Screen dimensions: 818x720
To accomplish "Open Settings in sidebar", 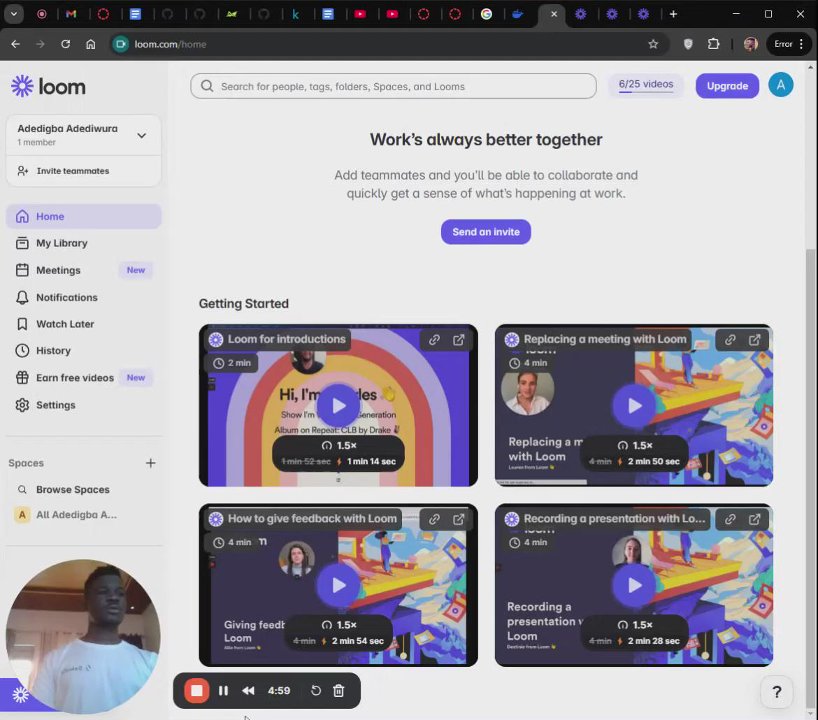I will tap(83, 405).
